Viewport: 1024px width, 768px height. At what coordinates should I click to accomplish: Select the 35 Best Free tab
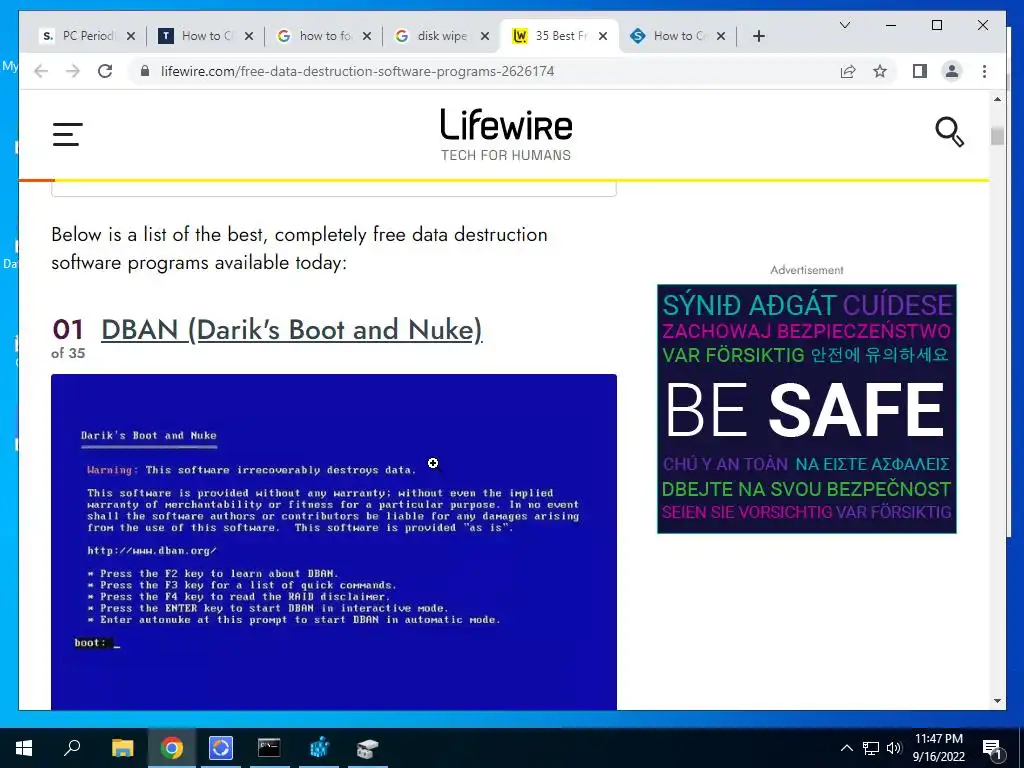(559, 36)
